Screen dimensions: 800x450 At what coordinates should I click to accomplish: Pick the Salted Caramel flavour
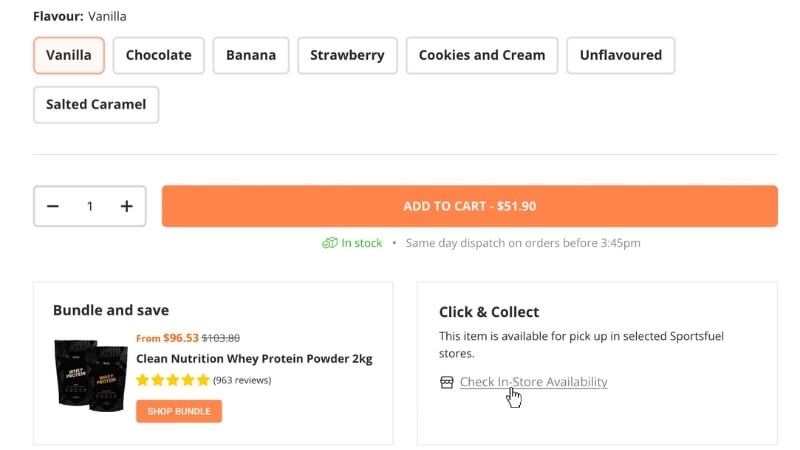[96, 104]
